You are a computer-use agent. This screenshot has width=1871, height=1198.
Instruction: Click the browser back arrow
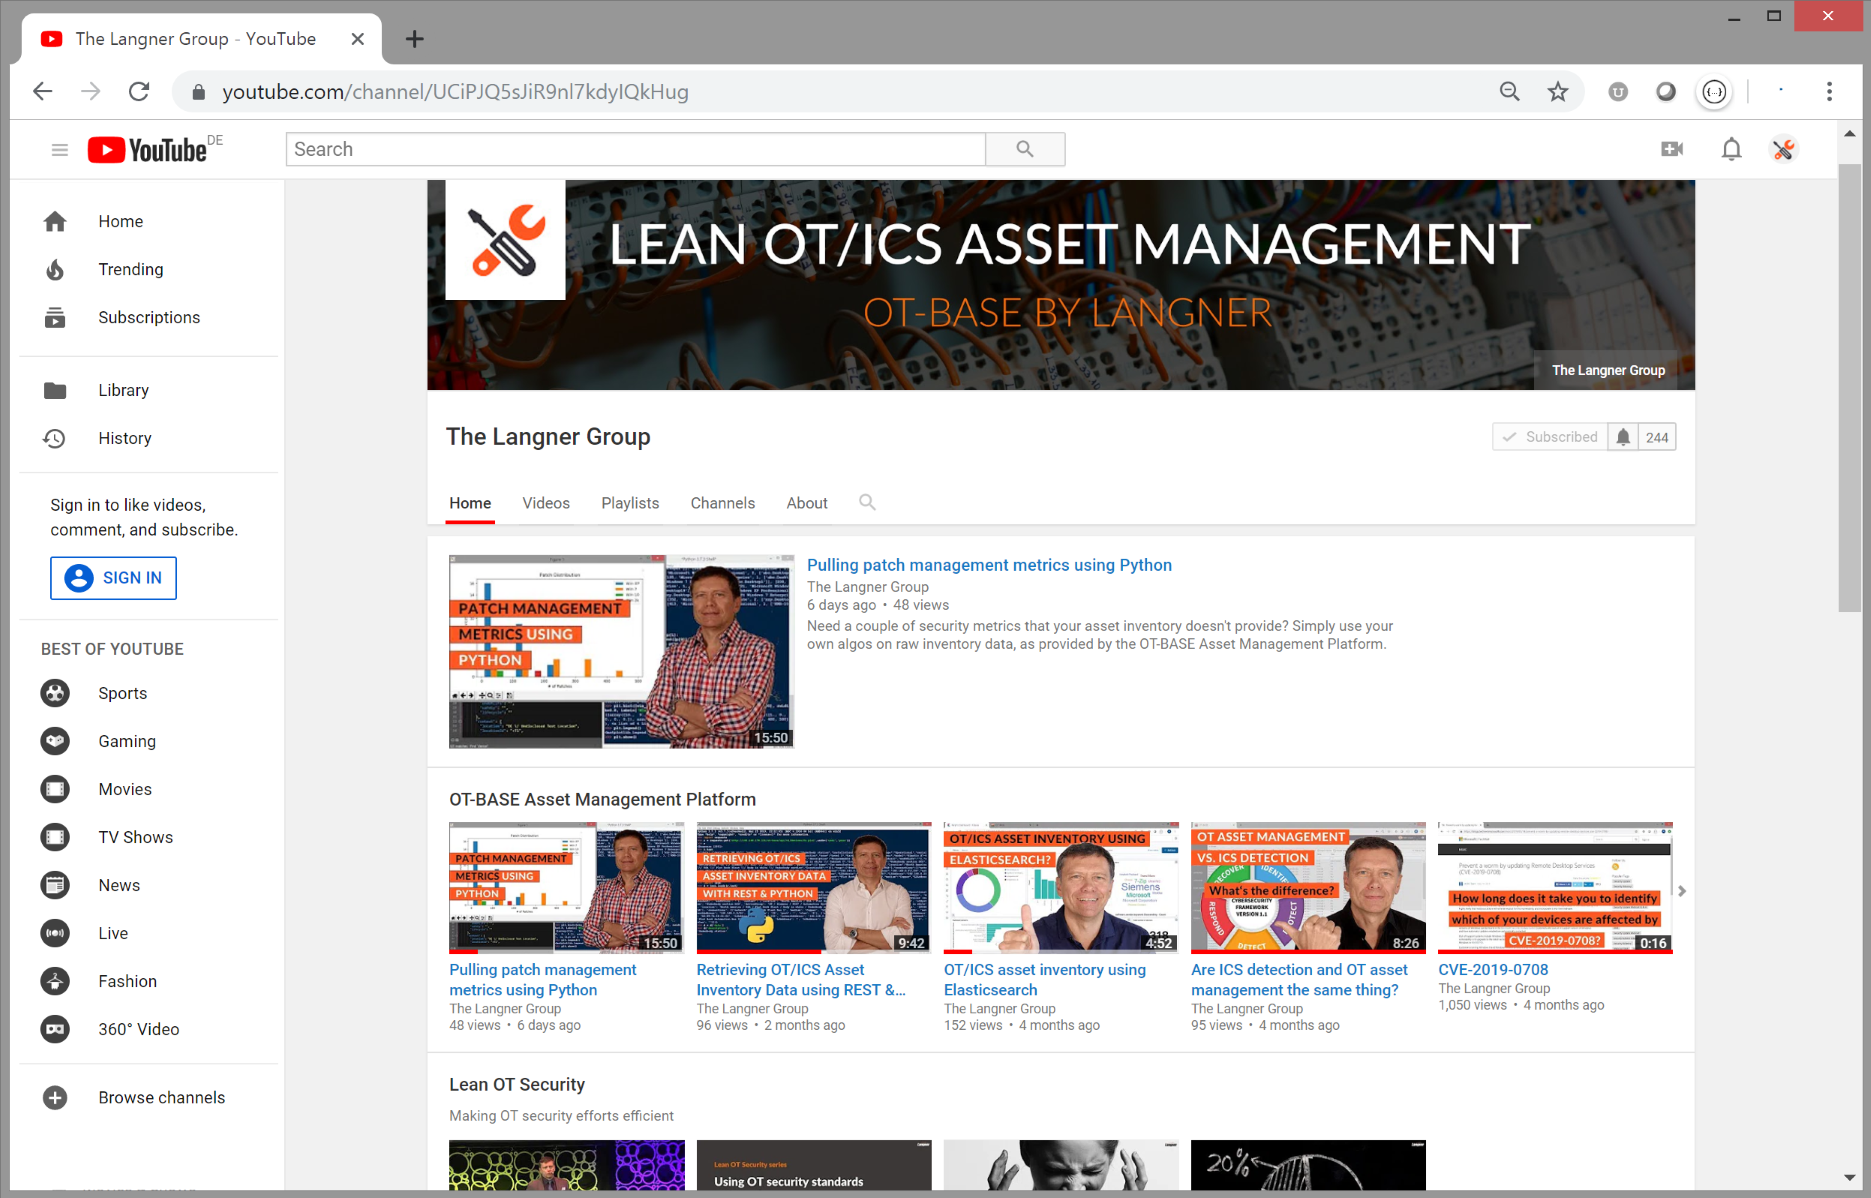(42, 91)
